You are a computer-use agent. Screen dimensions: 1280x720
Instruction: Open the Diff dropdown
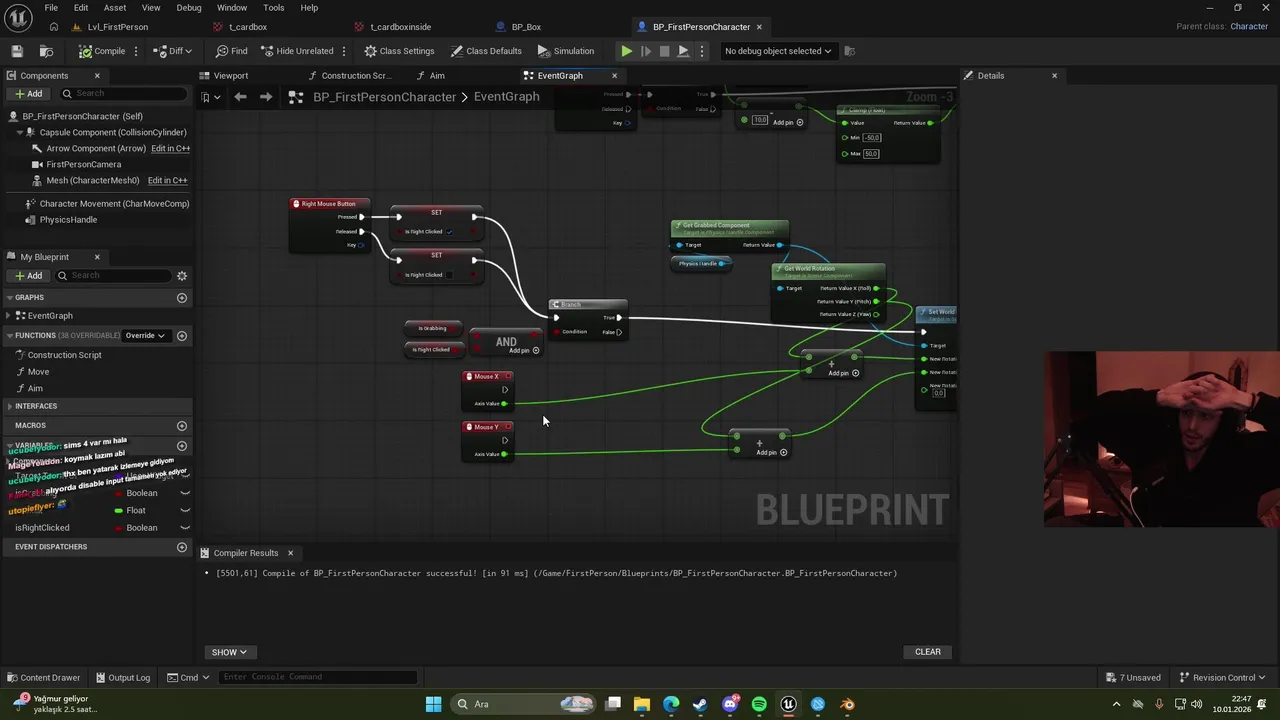[174, 51]
